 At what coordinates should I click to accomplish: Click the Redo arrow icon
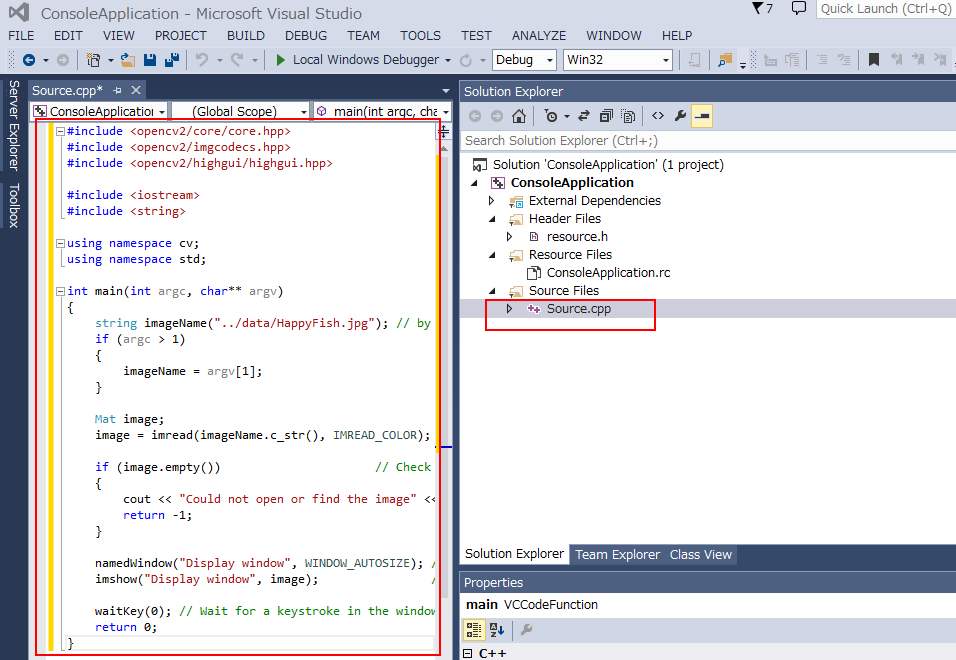click(237, 60)
